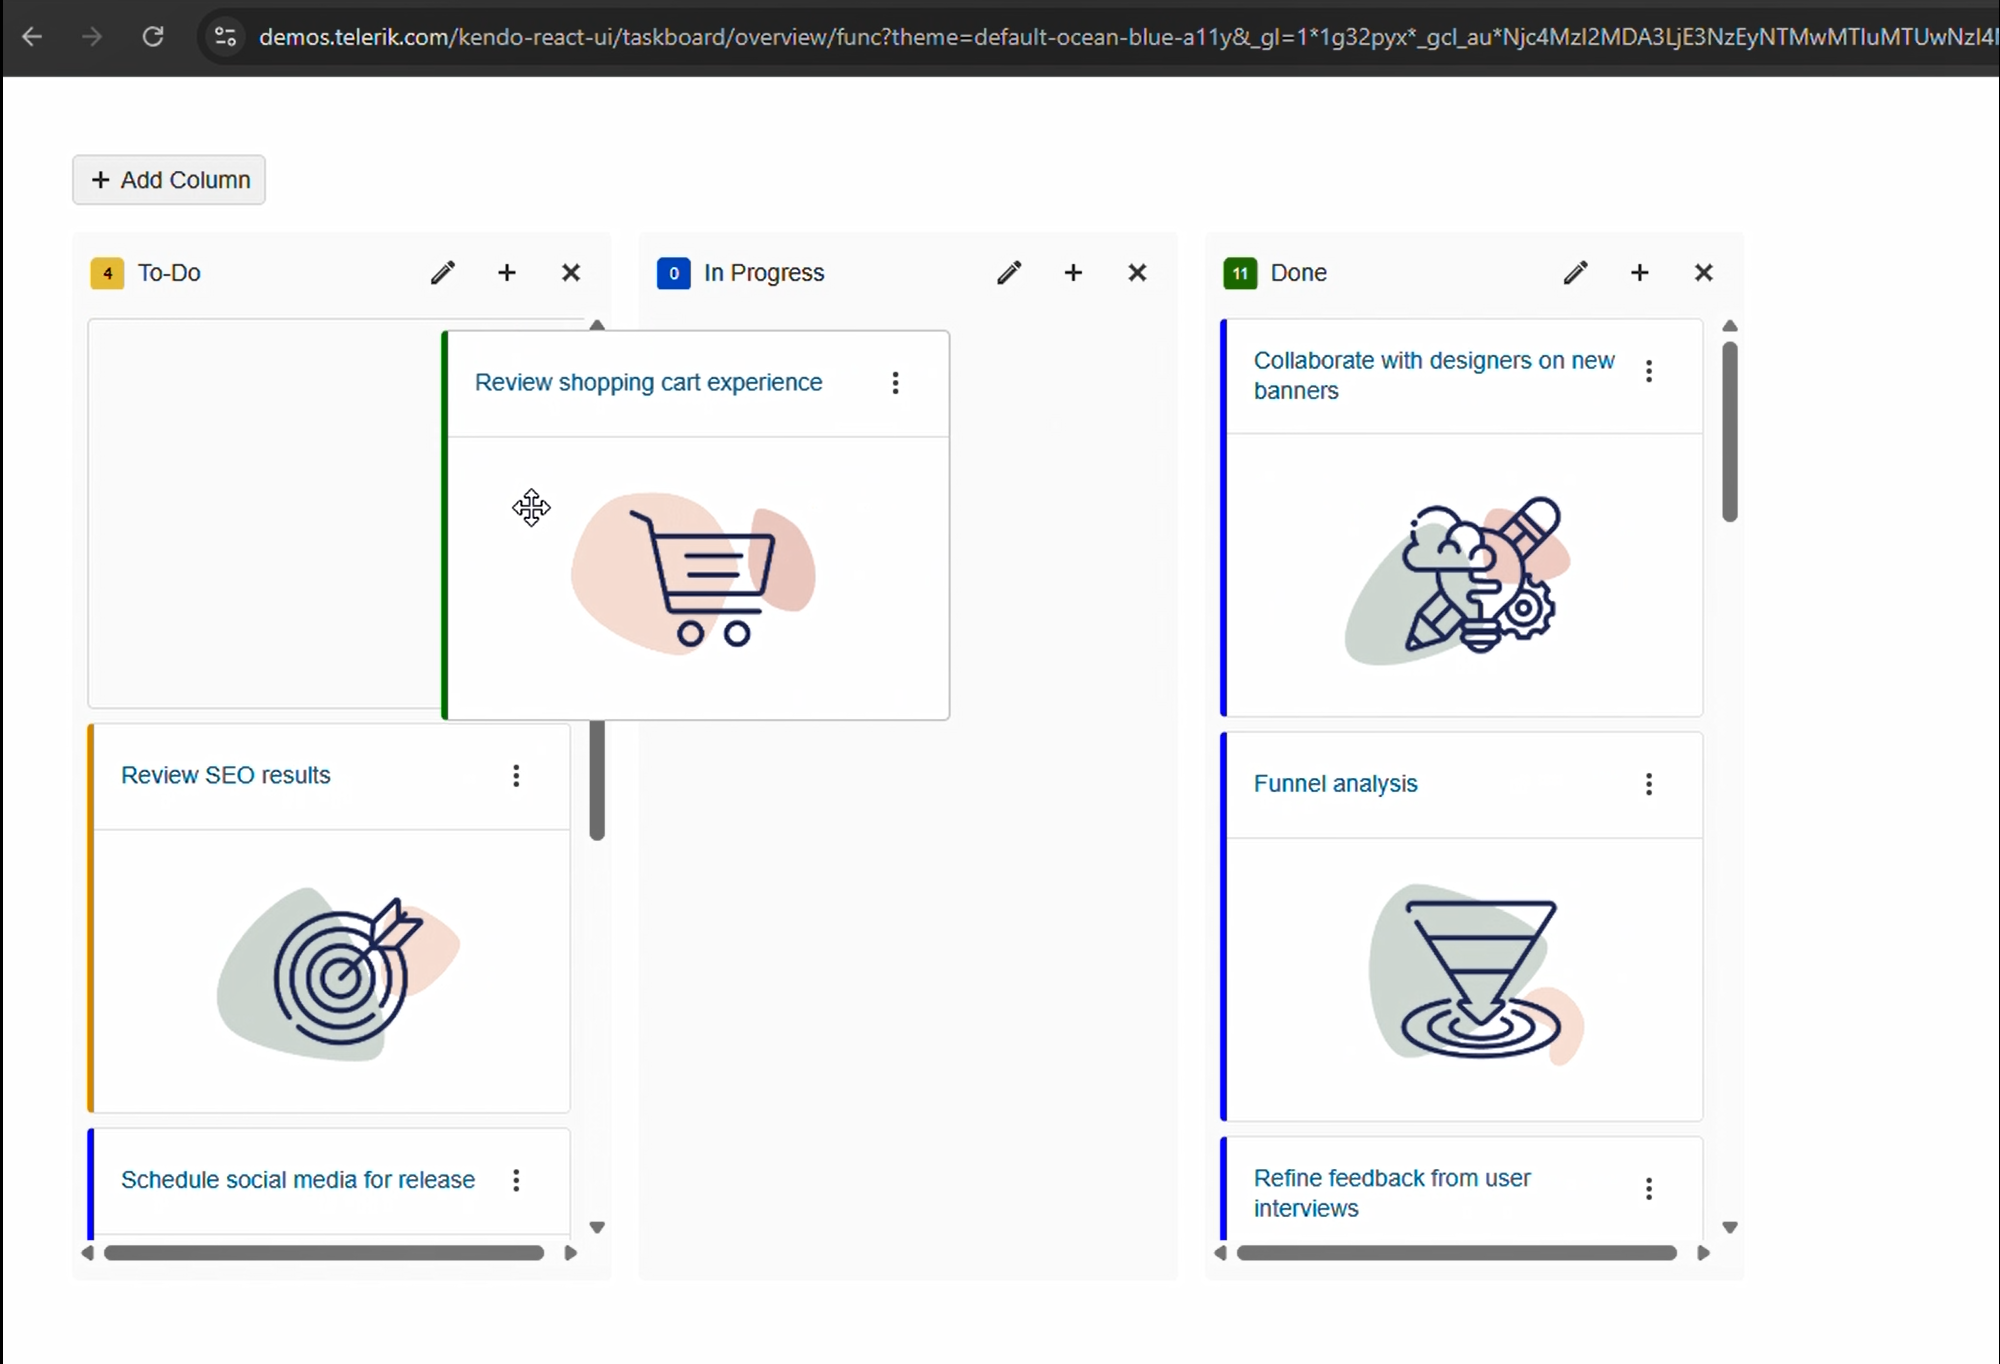
Task: Click the pencil icon on Done column
Action: (x=1575, y=273)
